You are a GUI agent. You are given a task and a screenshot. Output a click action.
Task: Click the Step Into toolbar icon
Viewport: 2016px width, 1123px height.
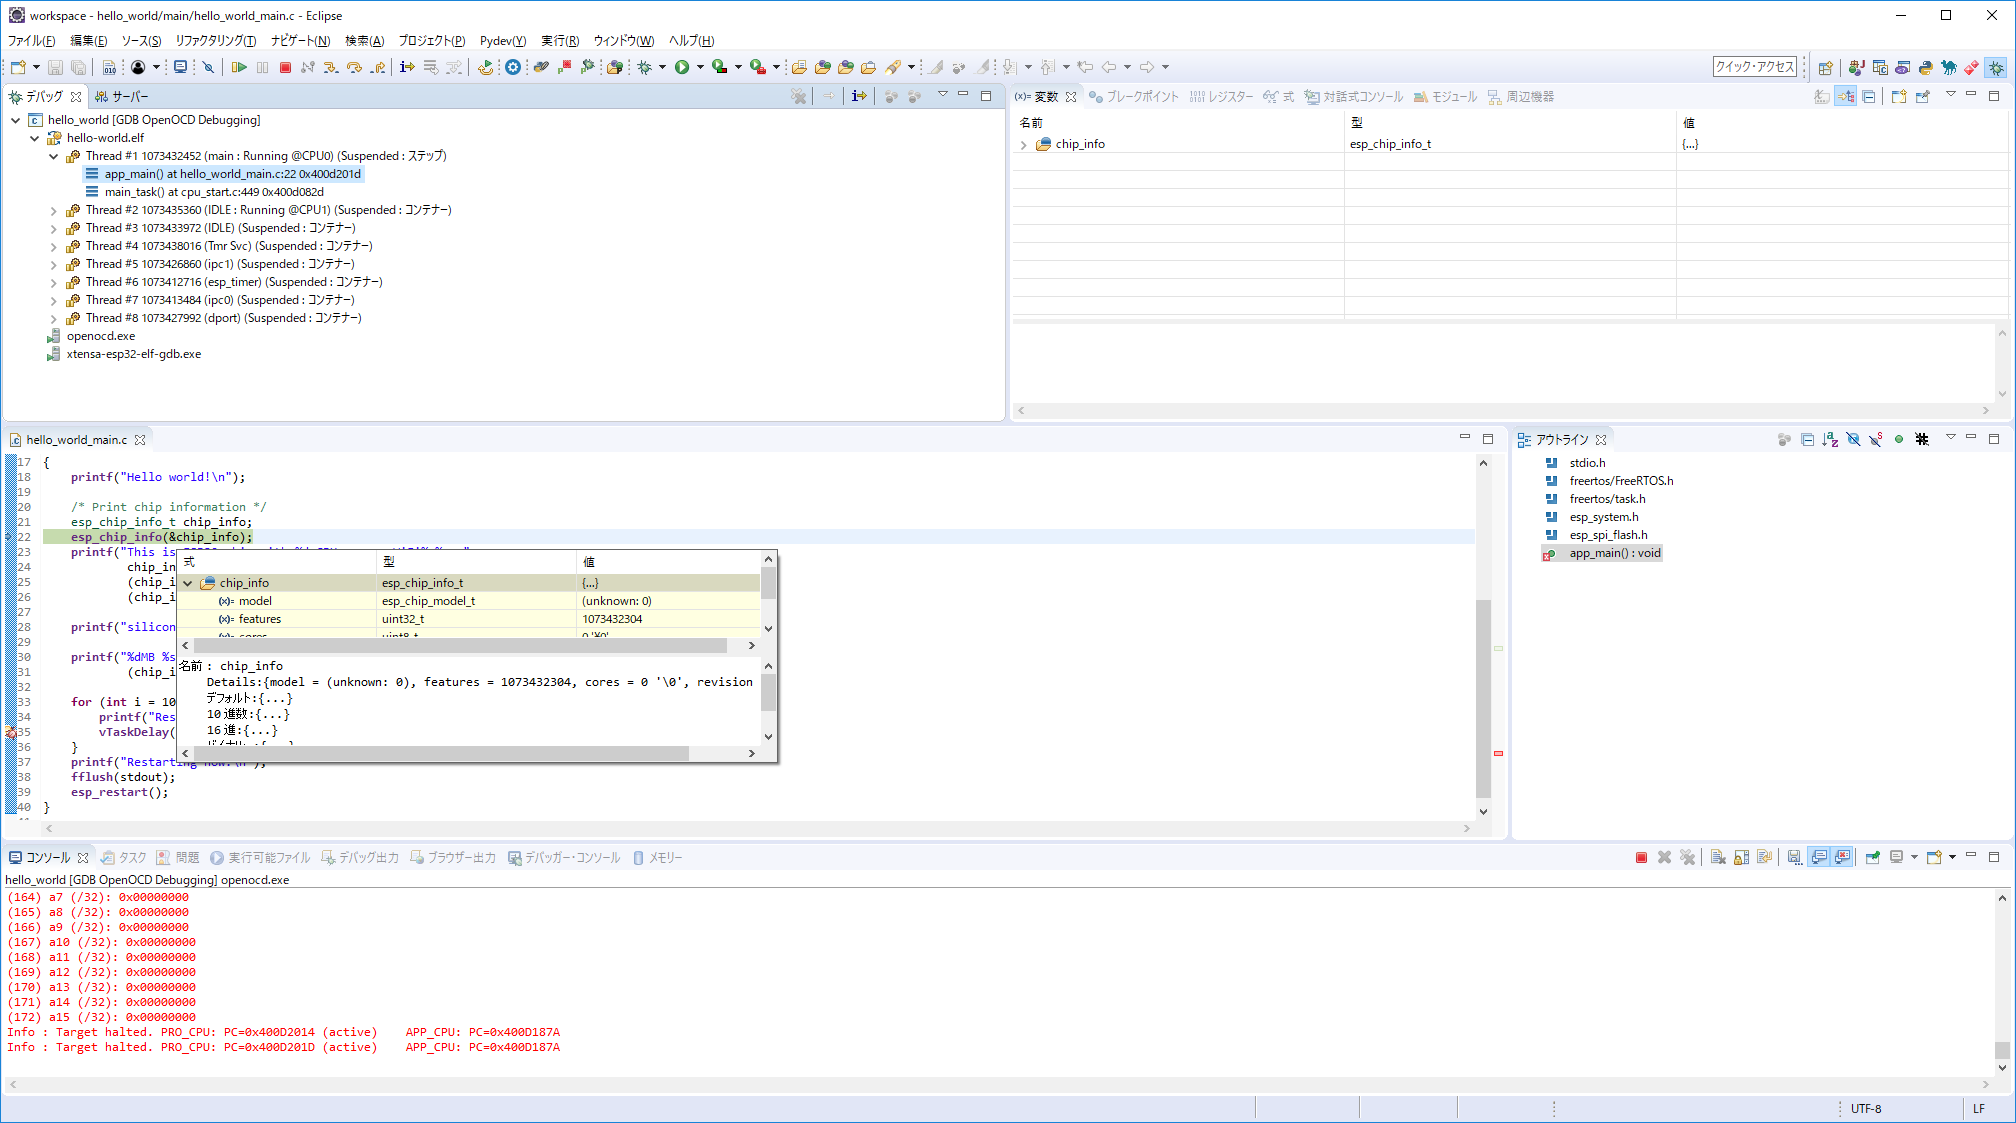(x=331, y=67)
